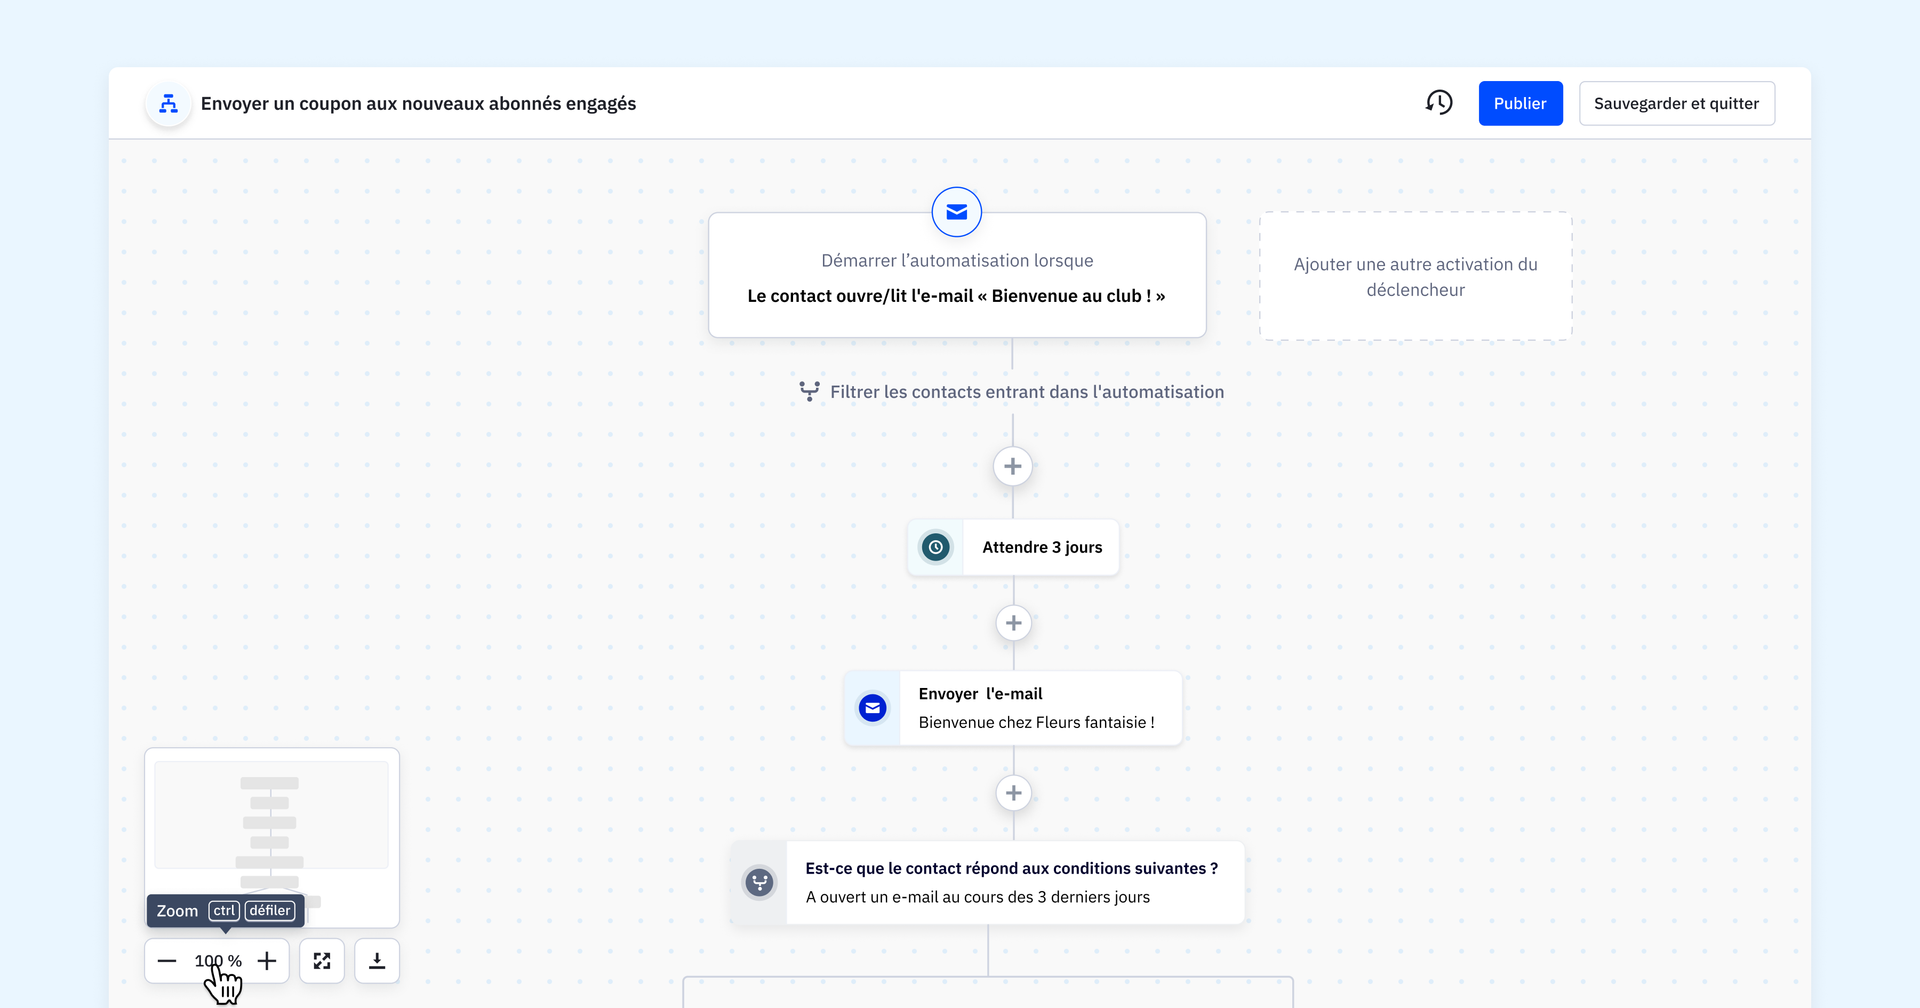1920x1008 pixels.
Task: Click the fit-to-screen expand icon
Action: pyautogui.click(x=322, y=961)
